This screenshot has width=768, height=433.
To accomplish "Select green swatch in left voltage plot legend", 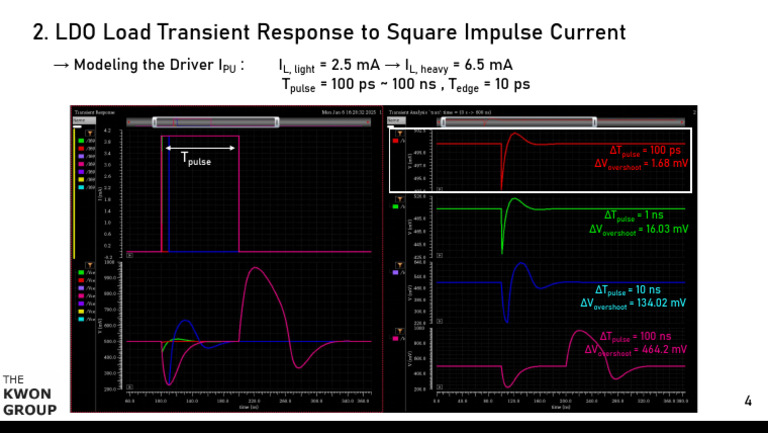I will click(x=81, y=272).
